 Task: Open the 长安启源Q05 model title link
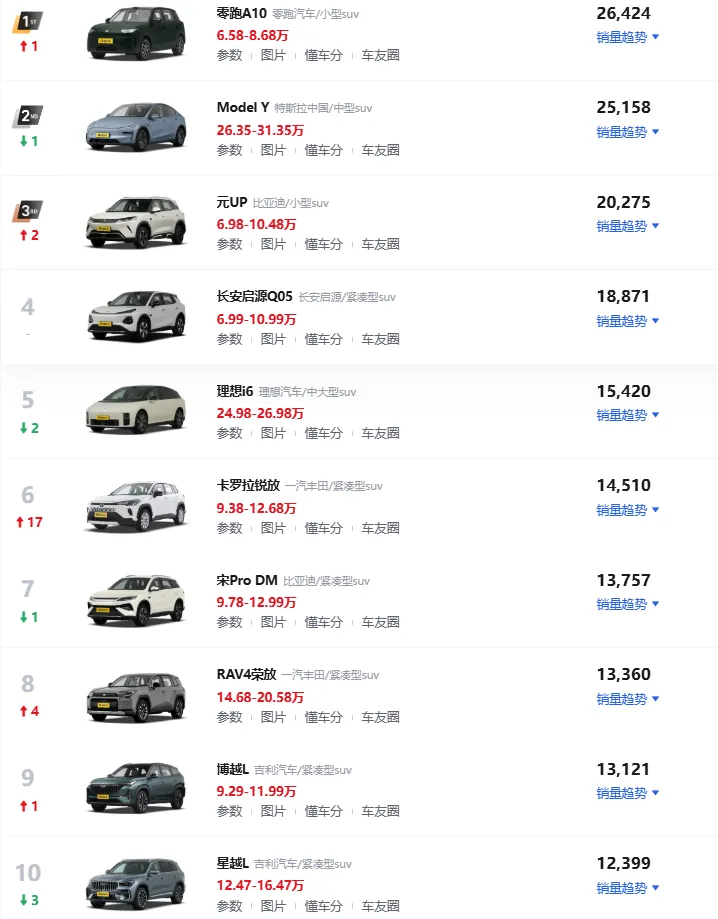point(254,297)
